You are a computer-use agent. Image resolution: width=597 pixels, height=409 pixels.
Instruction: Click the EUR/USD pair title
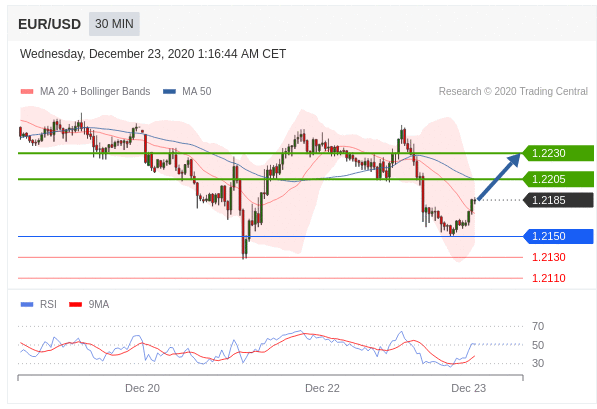click(x=49, y=24)
